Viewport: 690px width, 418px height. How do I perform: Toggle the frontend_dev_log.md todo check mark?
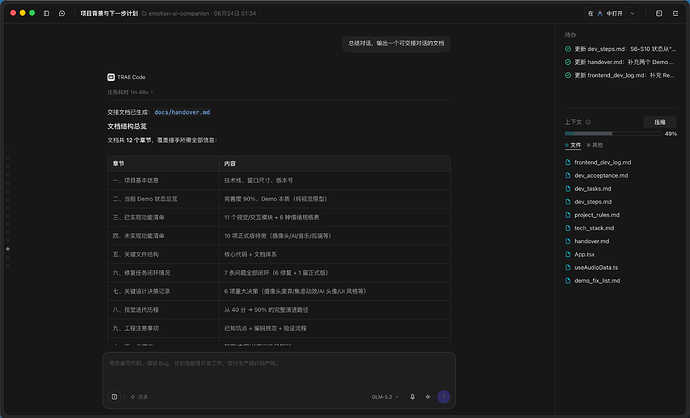(568, 75)
